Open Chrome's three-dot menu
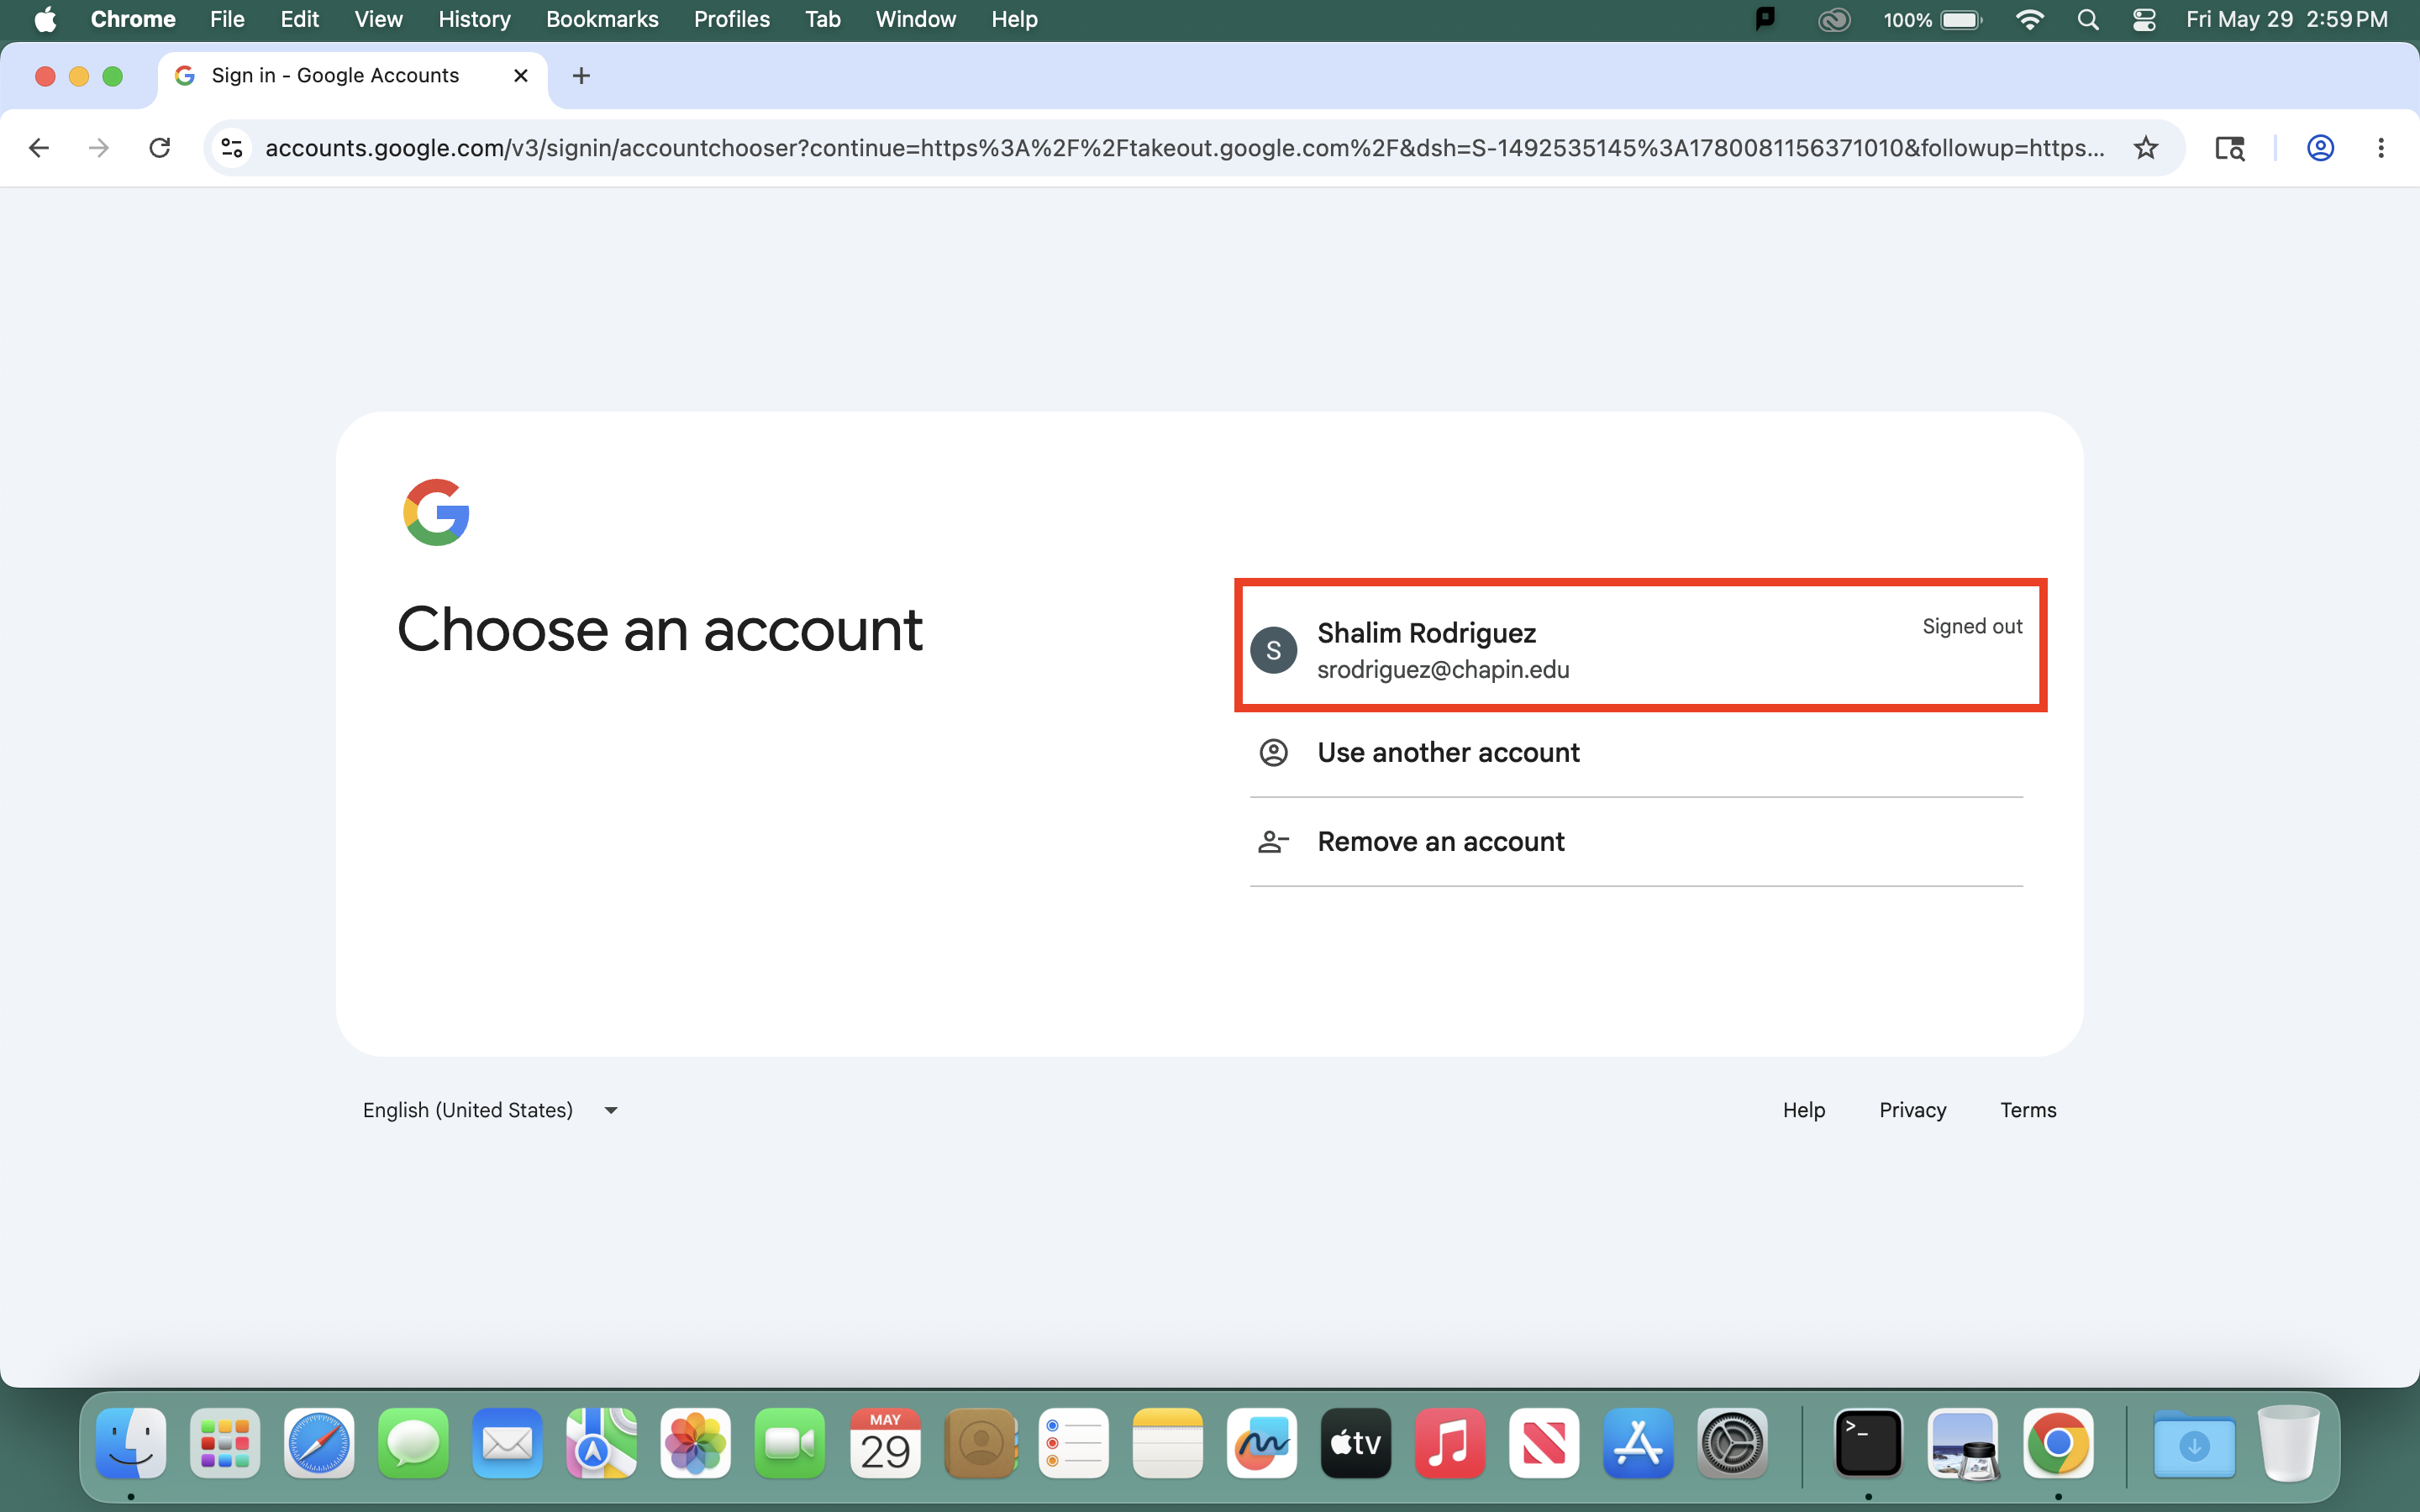2420x1512 pixels. point(2380,148)
